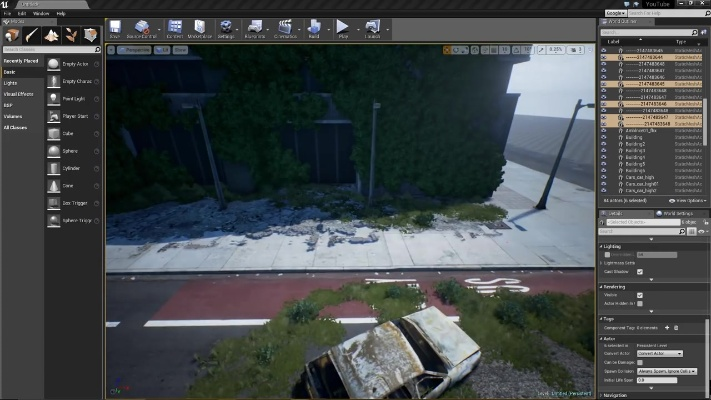
Task: Open the Marketplace toolbar icon
Action: 201,29
